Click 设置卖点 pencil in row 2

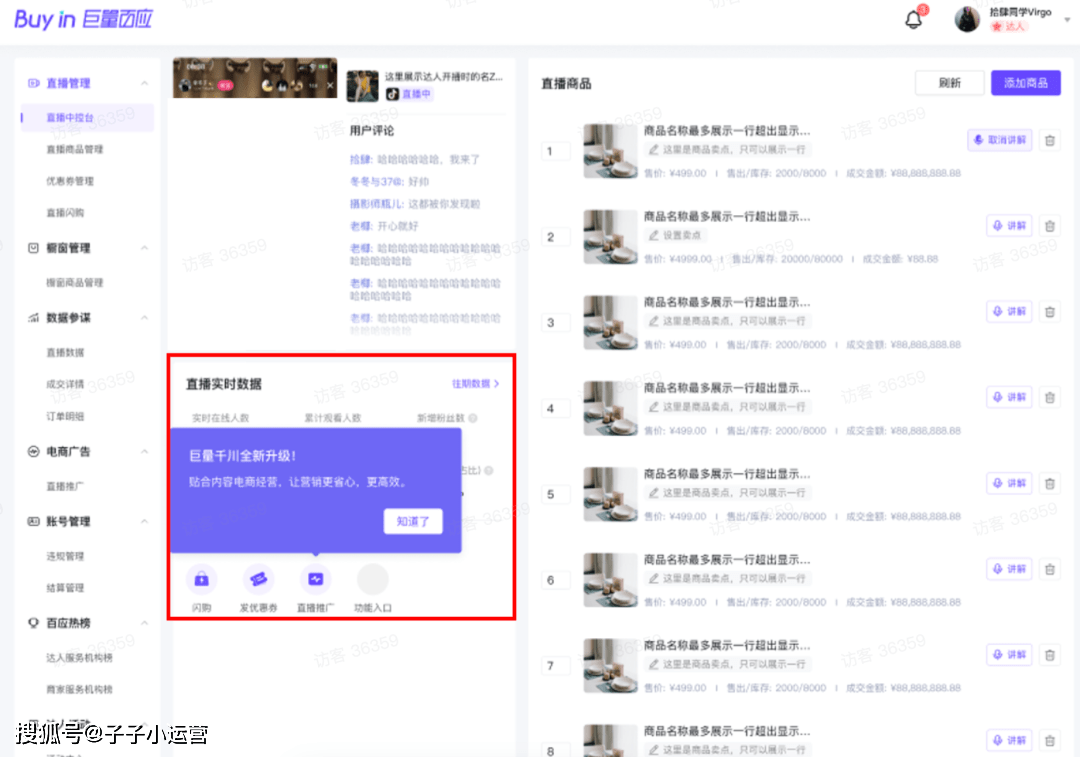click(653, 236)
